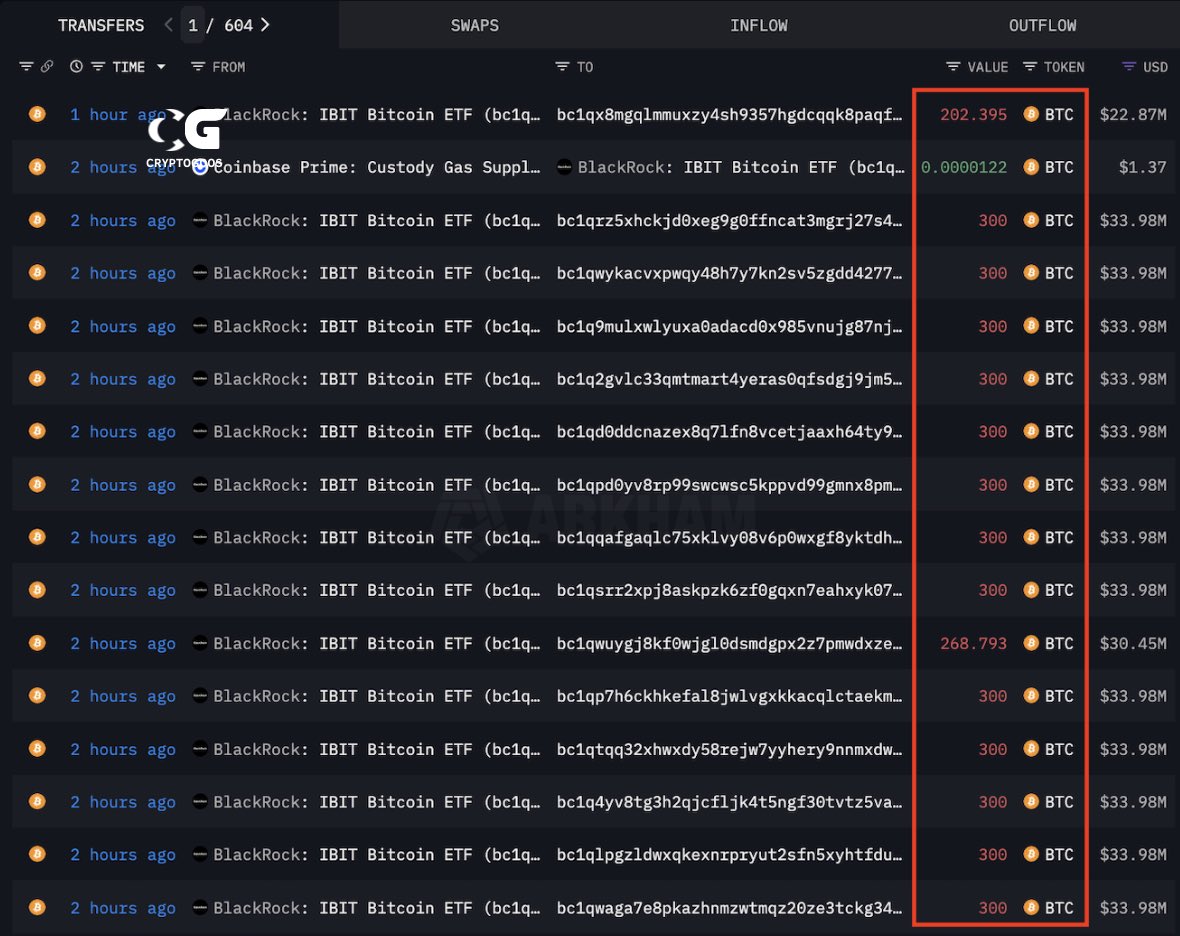Click Bitcoin chain icon in bc1qpd0yv8rp row
The width and height of the screenshot is (1180, 936).
click(x=37, y=485)
